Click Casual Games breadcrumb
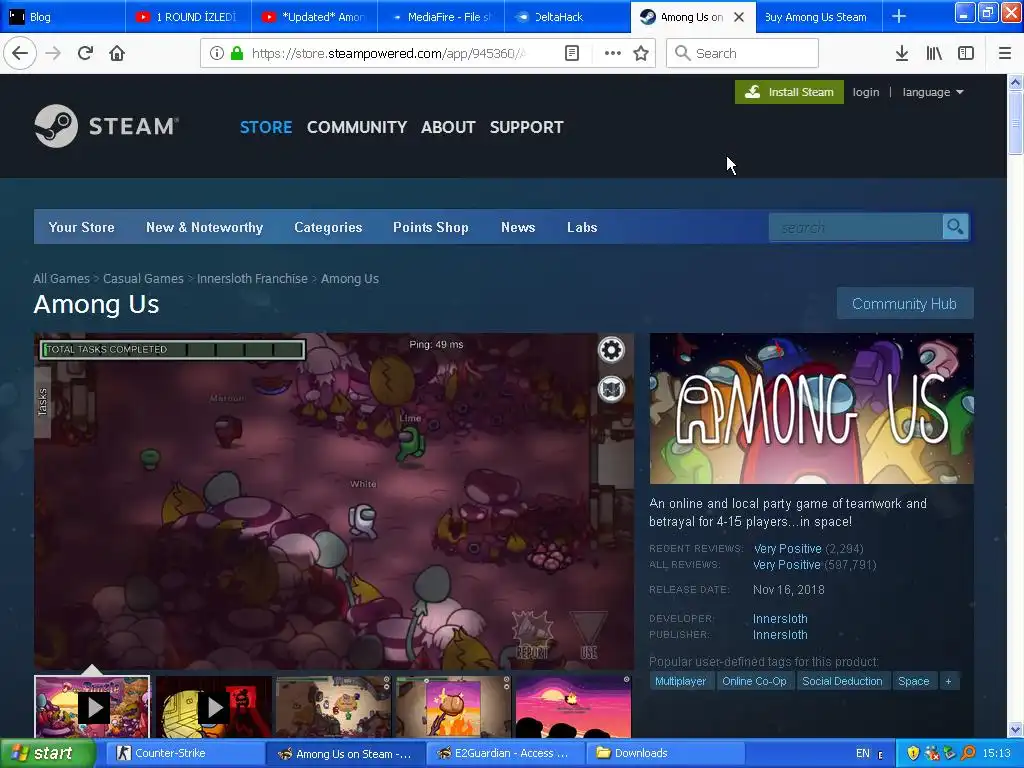The height and width of the screenshot is (768, 1024). coord(143,279)
